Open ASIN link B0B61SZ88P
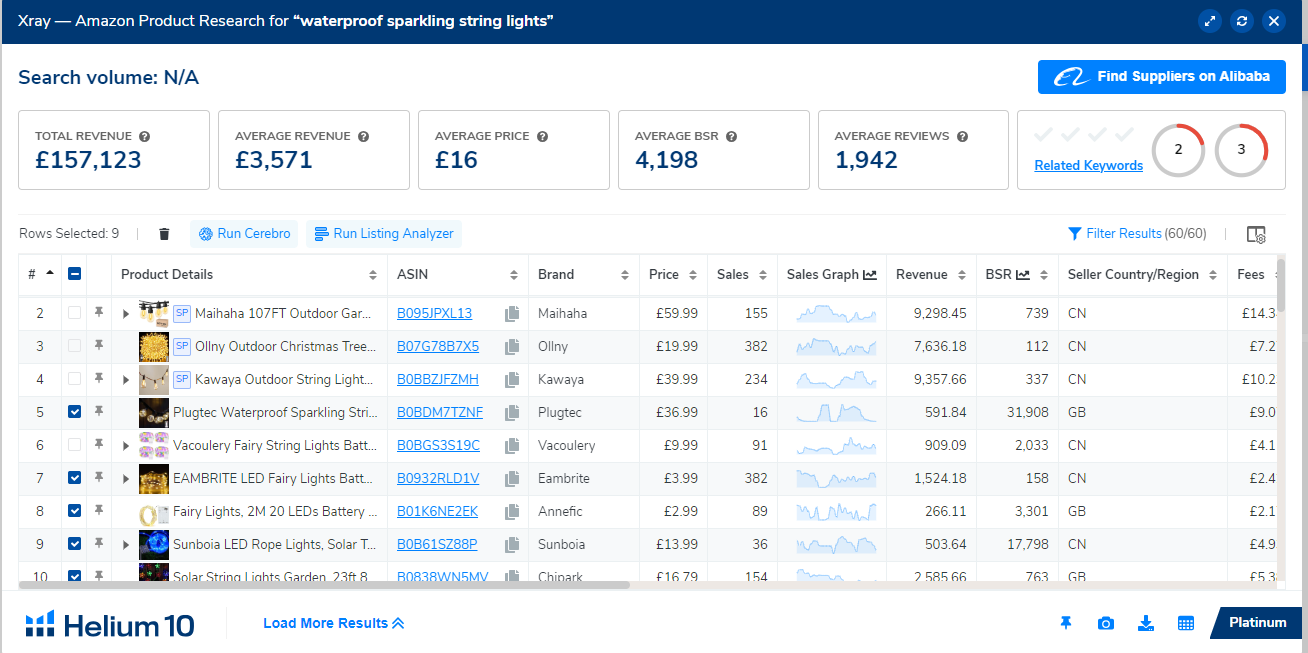 437,545
